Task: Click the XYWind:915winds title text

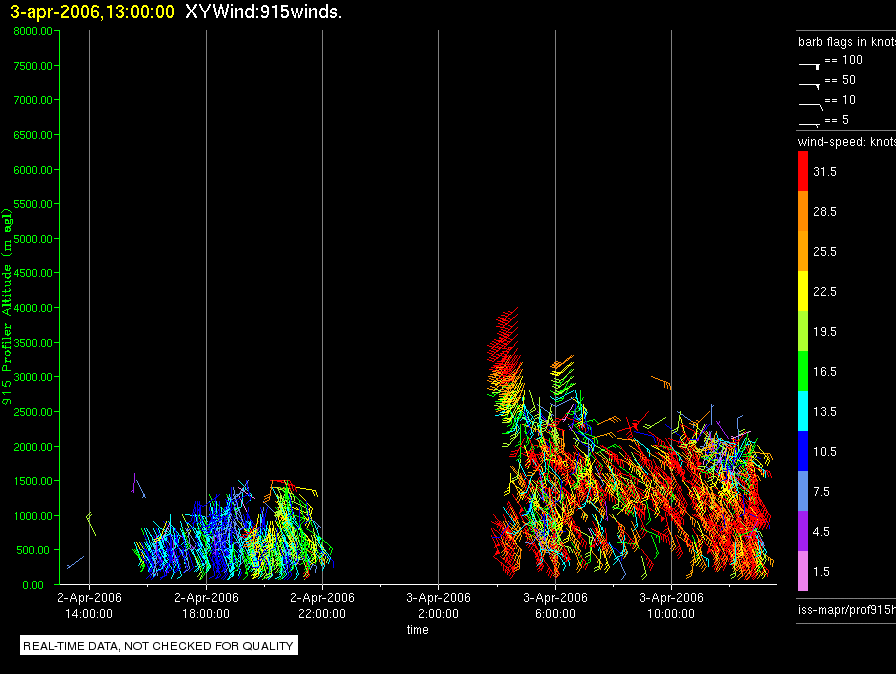Action: pyautogui.click(x=263, y=12)
